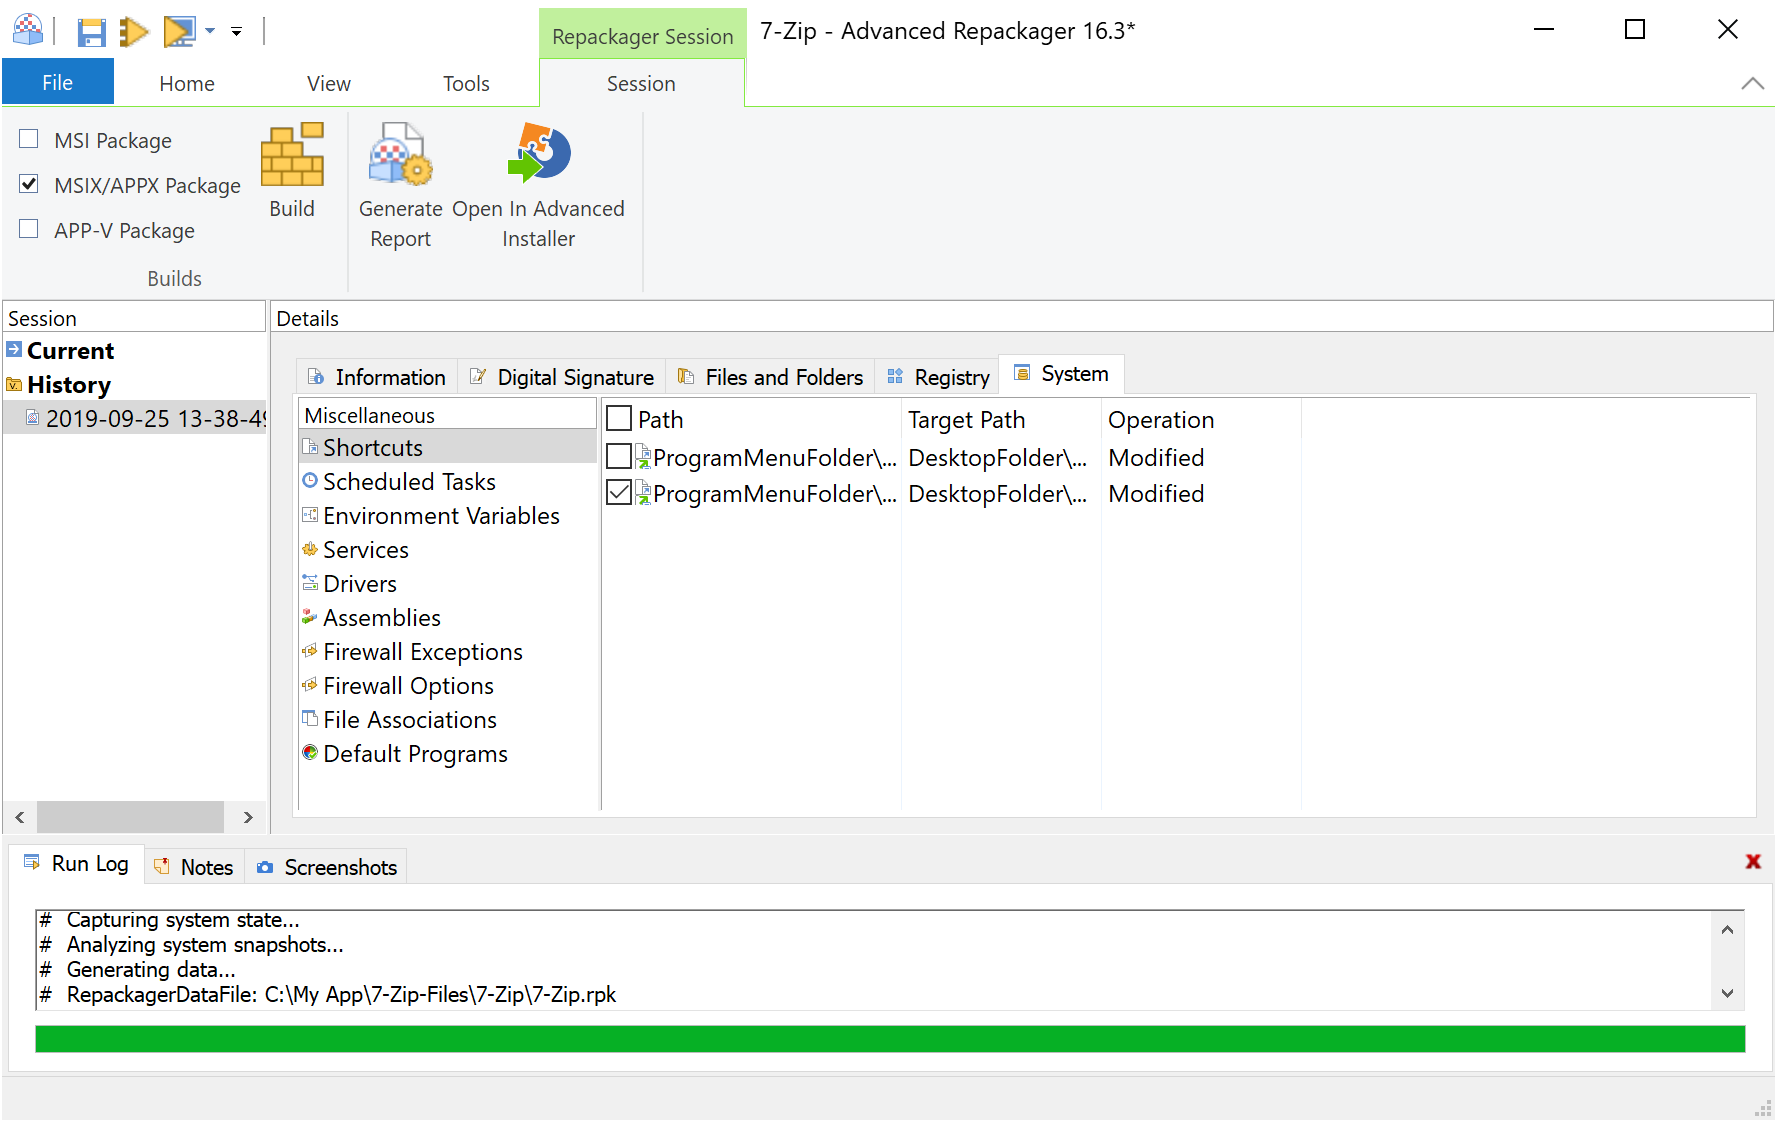The height and width of the screenshot is (1122, 1777).
Task: Switch to the View ribbon tab
Action: click(x=329, y=84)
